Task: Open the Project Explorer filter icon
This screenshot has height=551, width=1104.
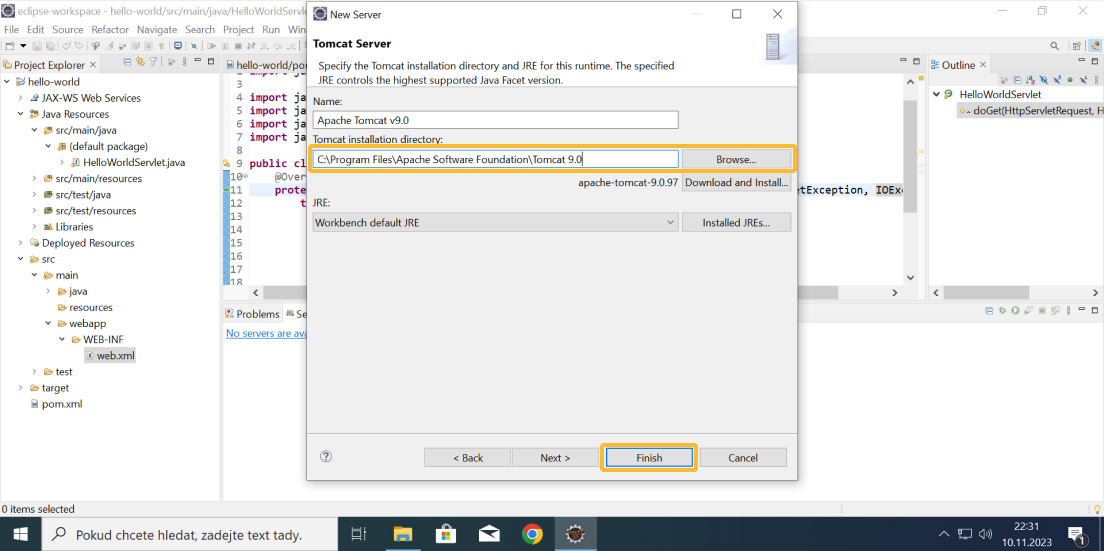Action: 153,62
